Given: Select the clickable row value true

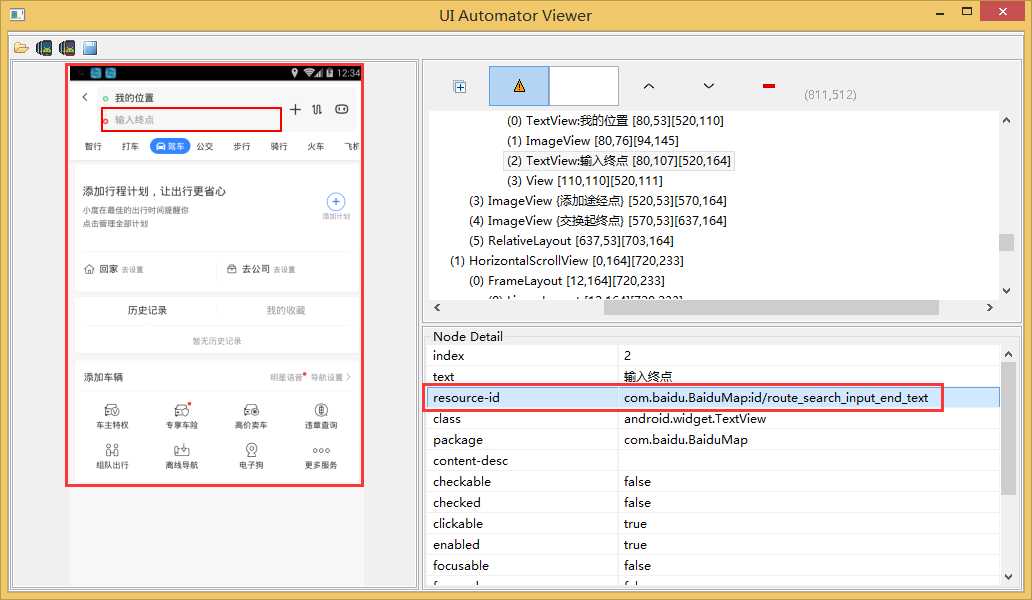Looking at the screenshot, I should click(634, 524).
